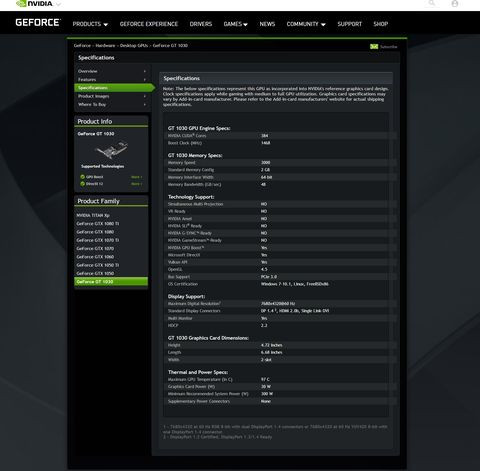Screen dimensions: 480x471
Task: Click the Product Info panel heading
Action: (95, 121)
